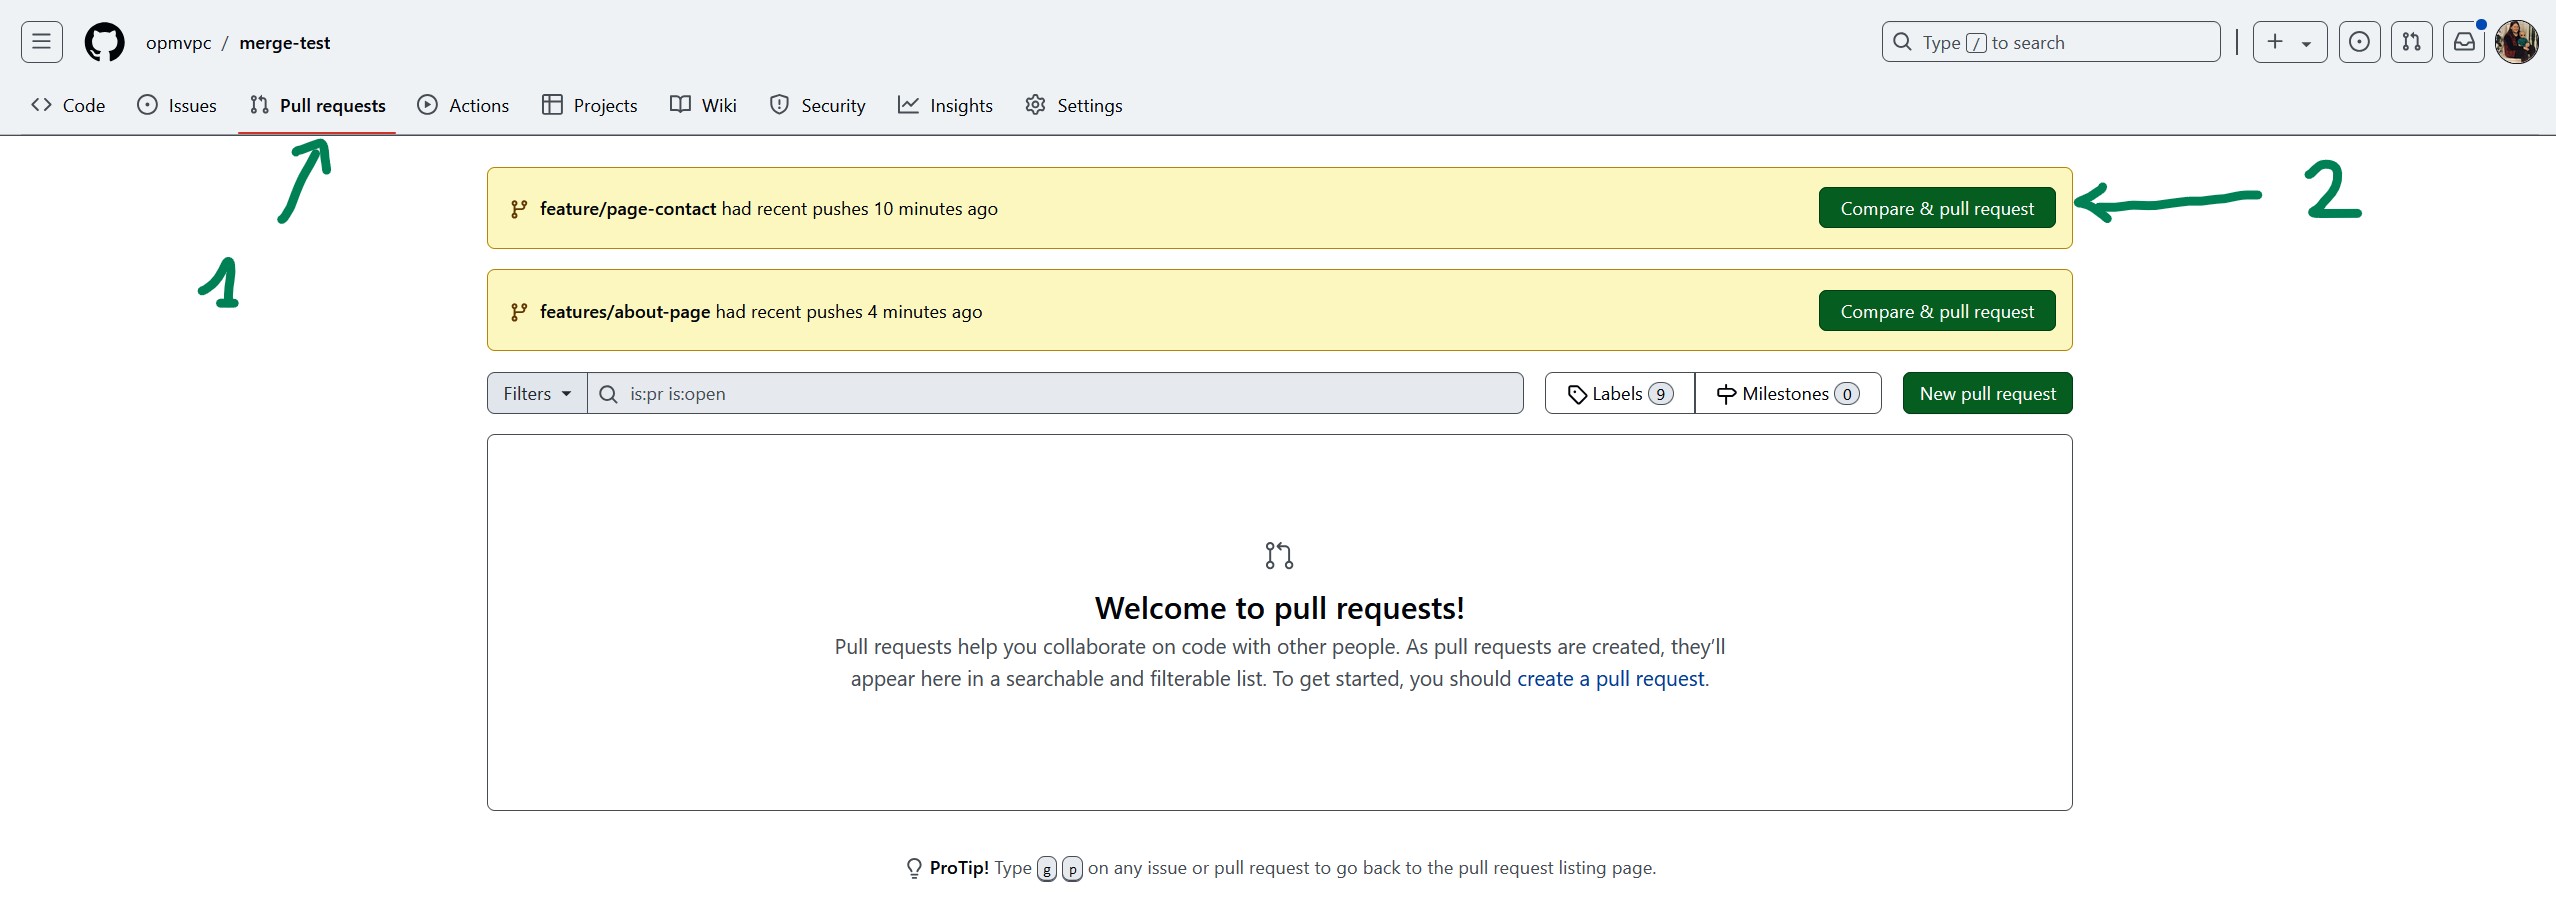Follow the create a pull request link
The image size is (2556, 923).
pyautogui.click(x=1610, y=679)
